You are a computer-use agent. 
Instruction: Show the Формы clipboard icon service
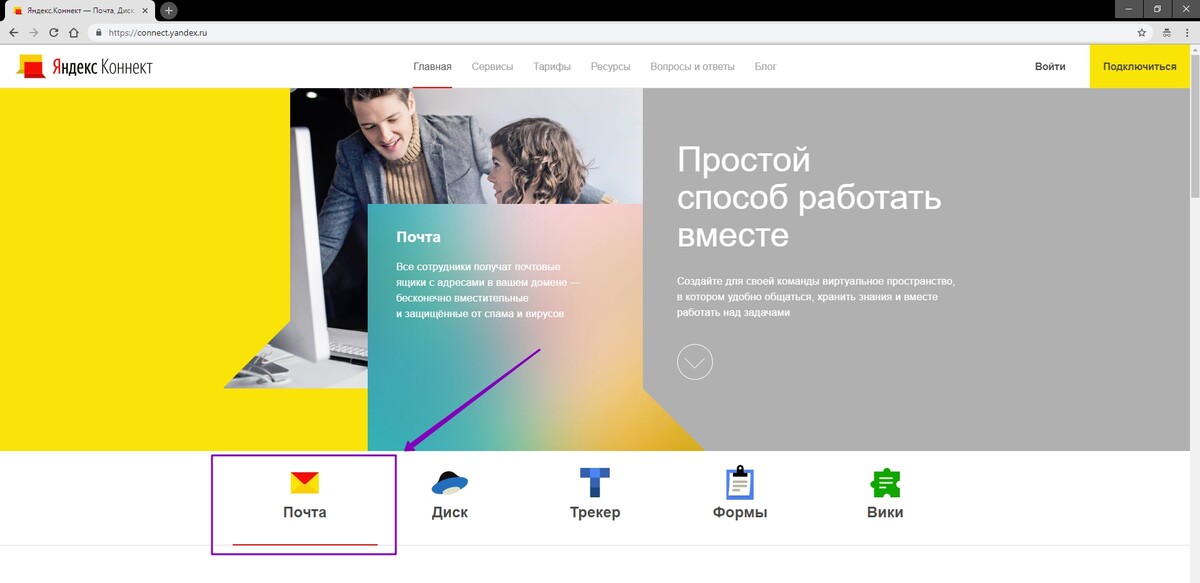(739, 482)
